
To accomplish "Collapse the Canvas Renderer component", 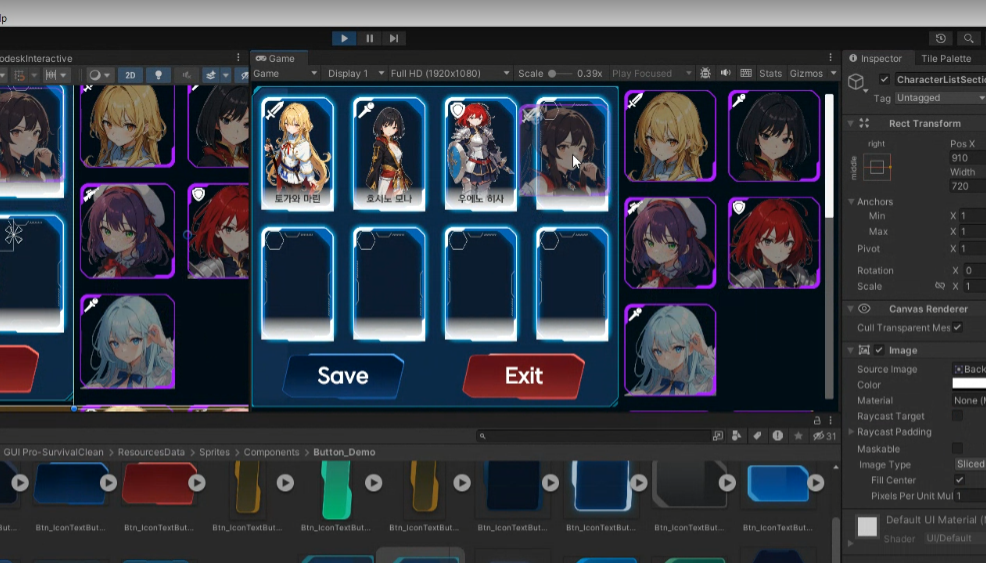I will pyautogui.click(x=850, y=309).
